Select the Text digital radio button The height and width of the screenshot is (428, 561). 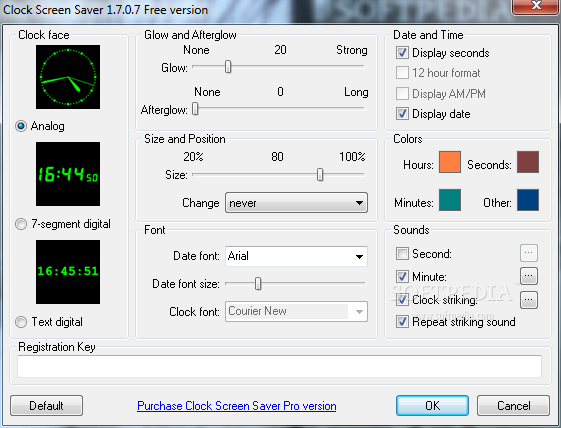pos(21,322)
